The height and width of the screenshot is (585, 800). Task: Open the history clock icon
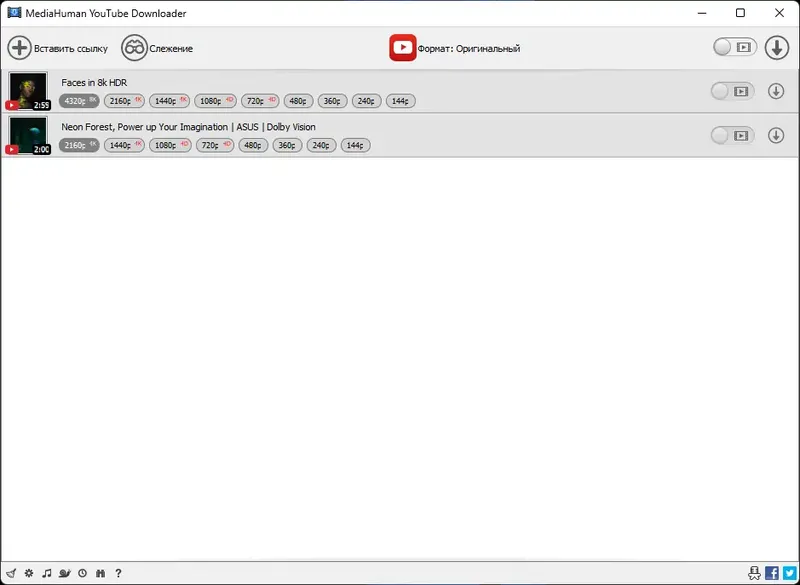[82, 573]
